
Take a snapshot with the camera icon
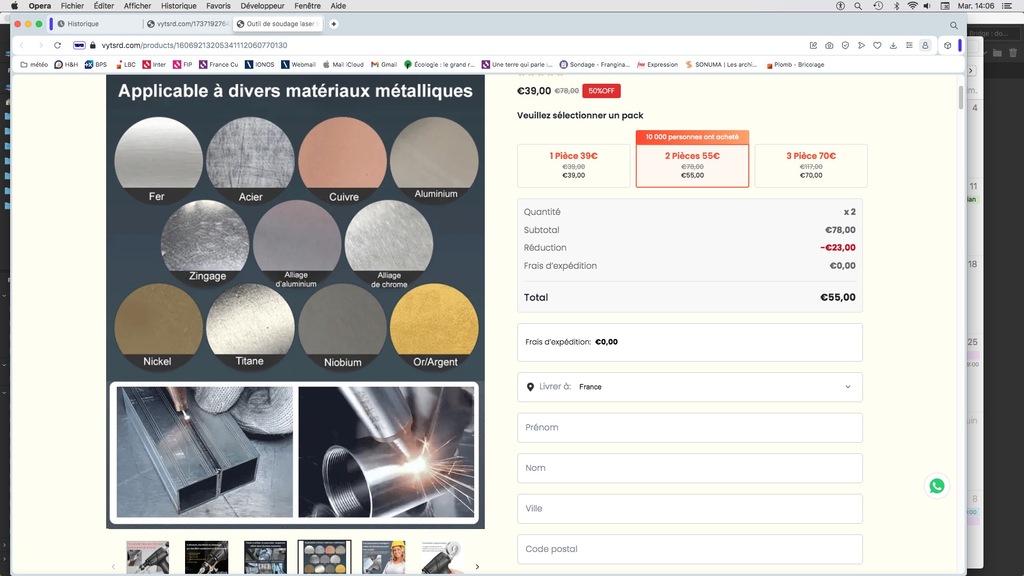[829, 45]
